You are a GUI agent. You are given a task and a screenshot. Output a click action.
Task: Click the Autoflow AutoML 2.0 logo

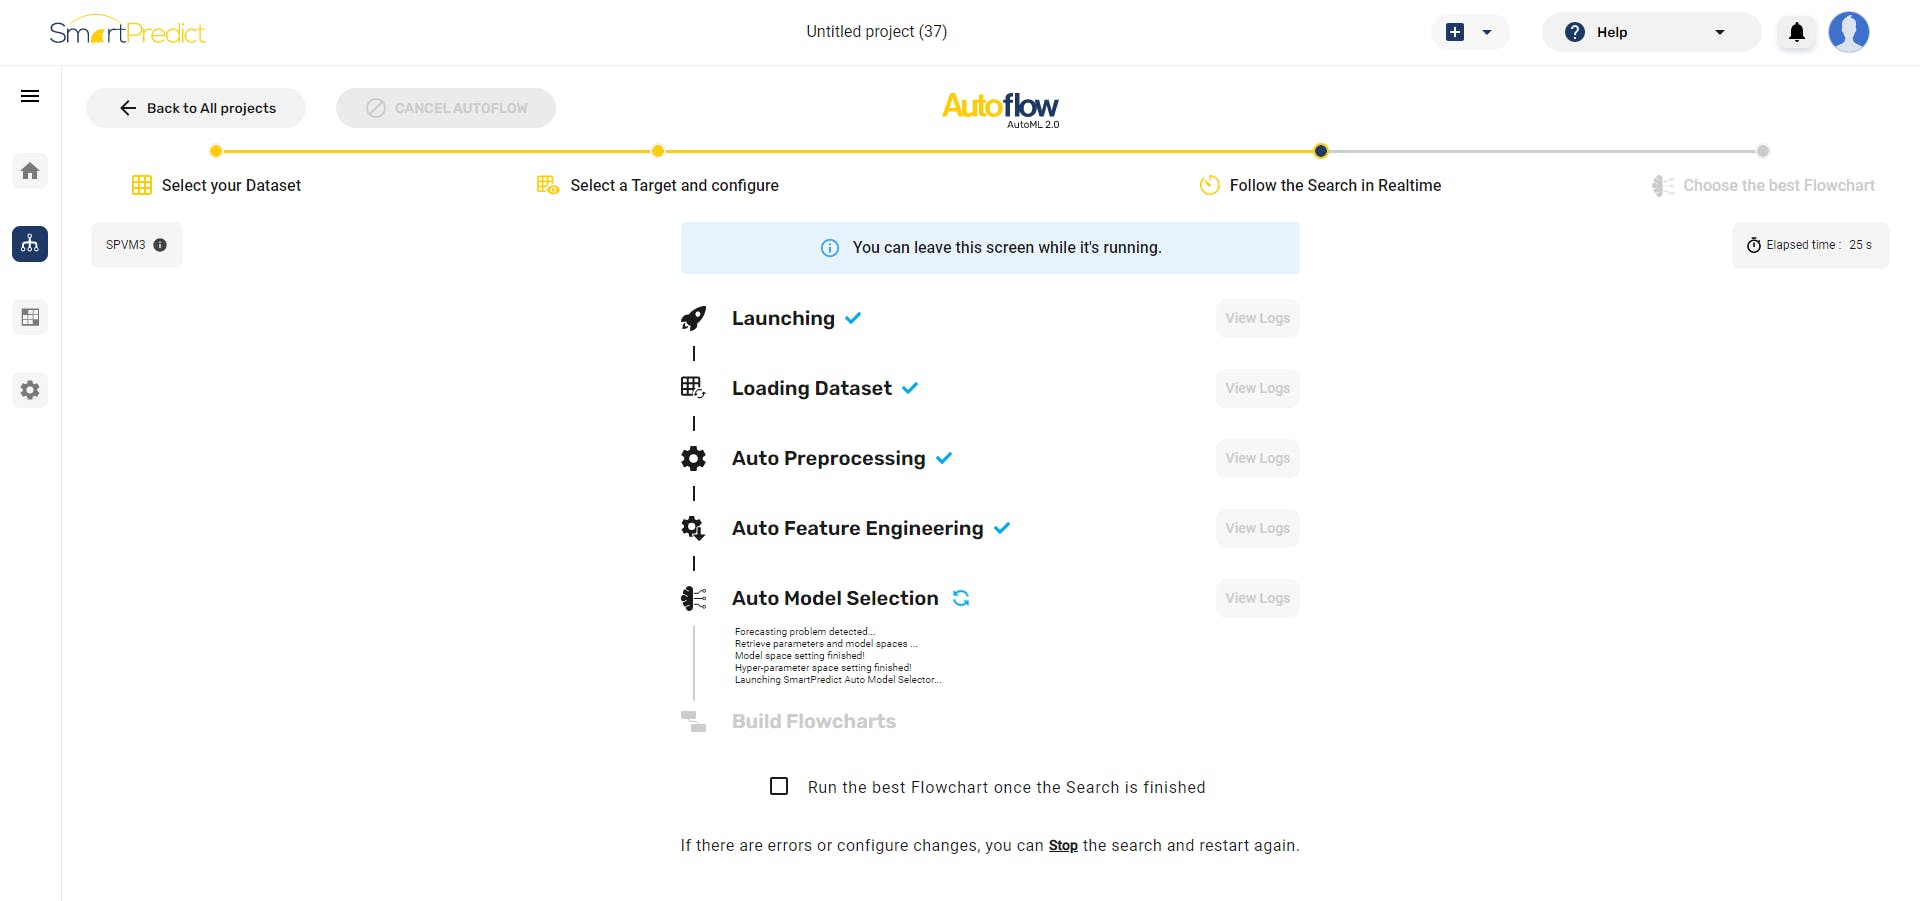coord(1000,109)
